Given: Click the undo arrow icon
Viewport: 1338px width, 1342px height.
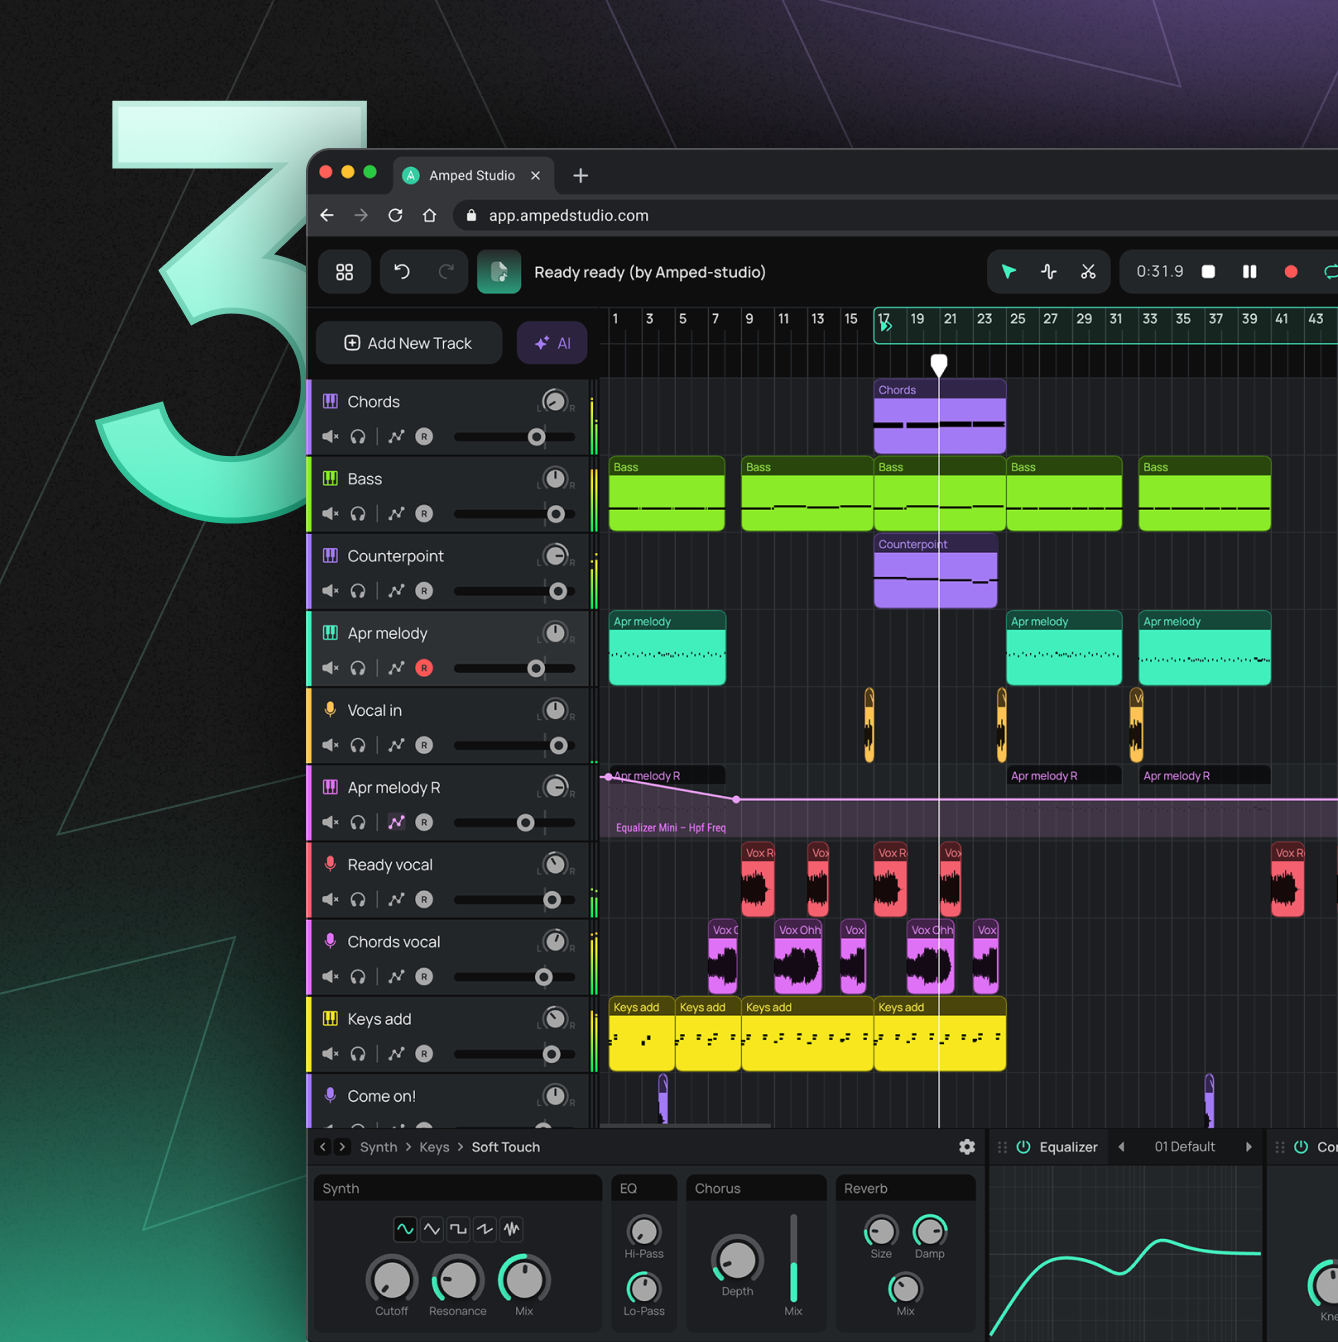Looking at the screenshot, I should [x=402, y=272].
